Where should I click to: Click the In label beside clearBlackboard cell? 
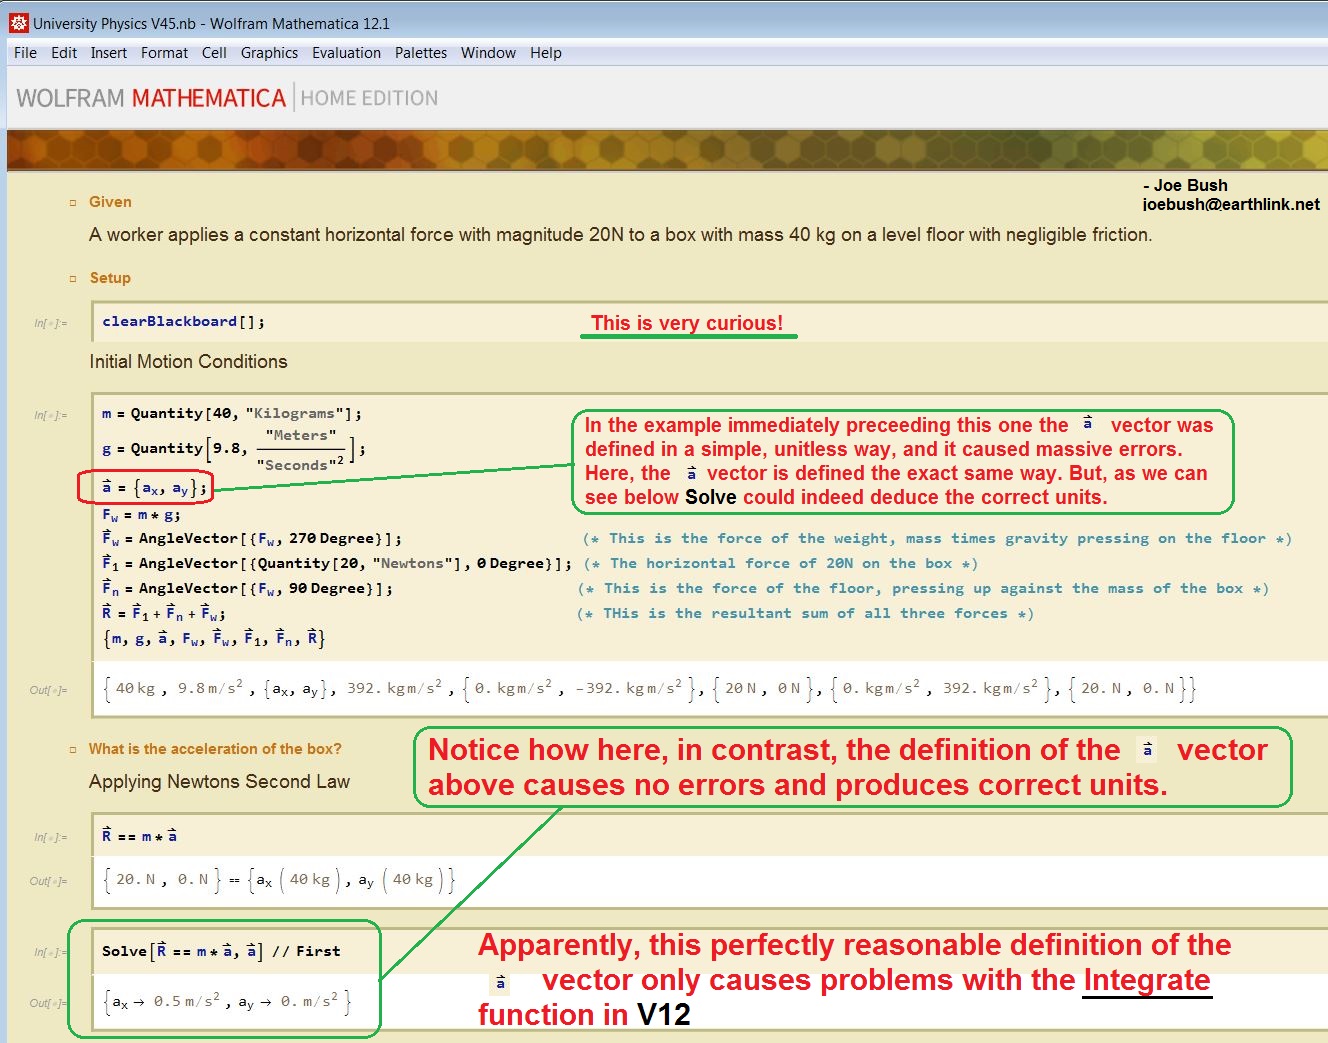point(50,323)
